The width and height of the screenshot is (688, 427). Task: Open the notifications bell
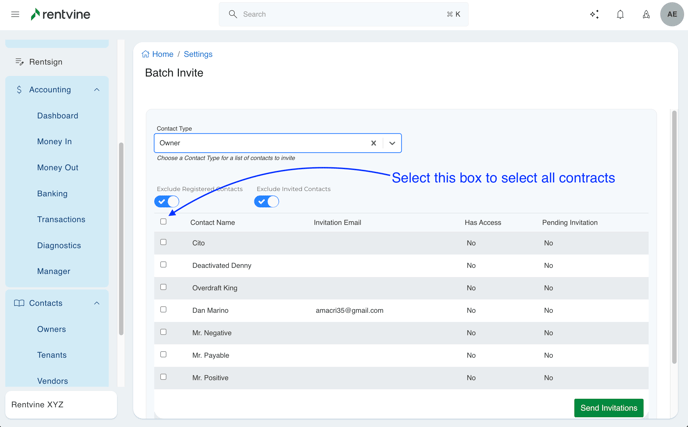[620, 14]
